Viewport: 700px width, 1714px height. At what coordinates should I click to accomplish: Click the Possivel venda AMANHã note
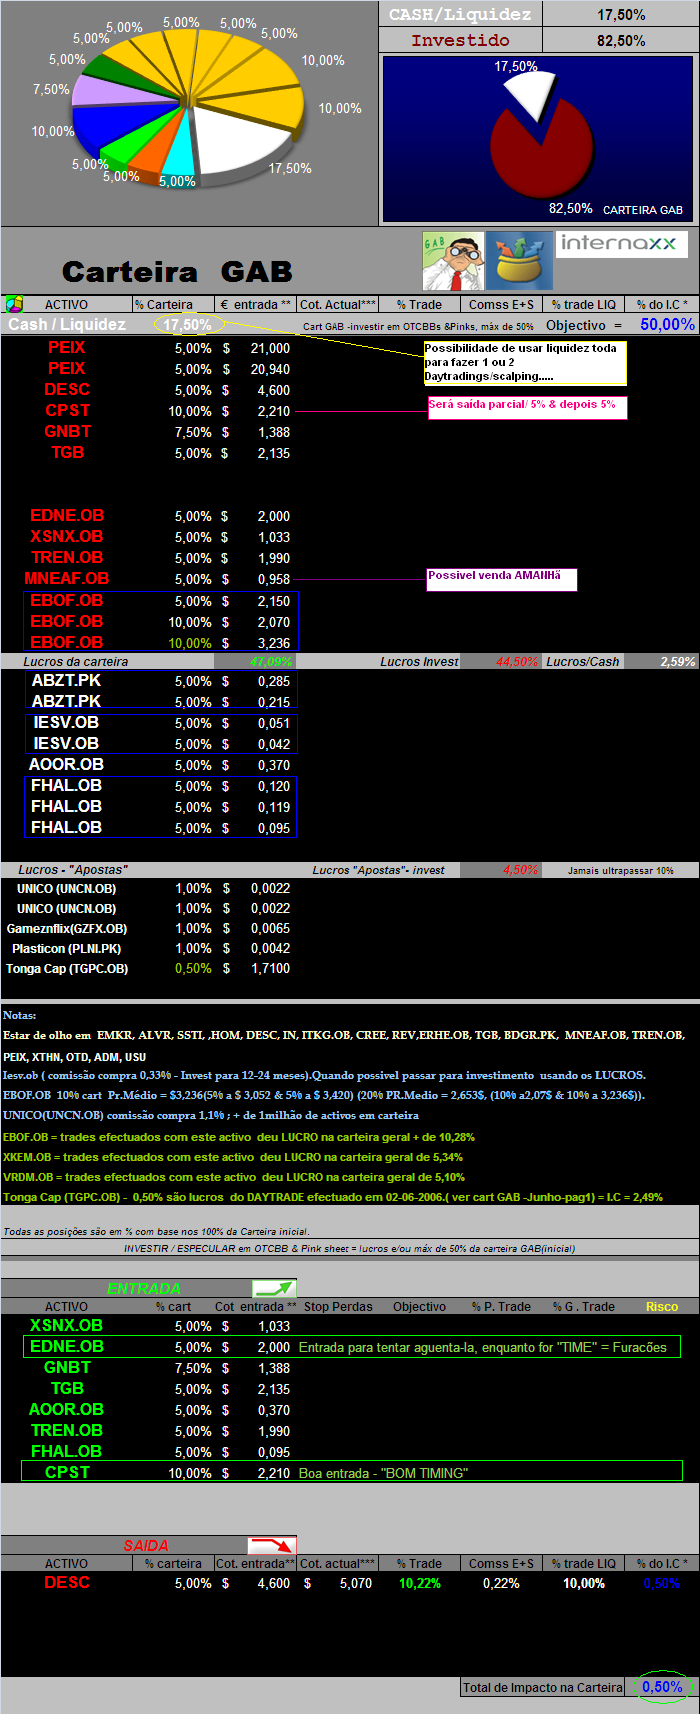502,579
